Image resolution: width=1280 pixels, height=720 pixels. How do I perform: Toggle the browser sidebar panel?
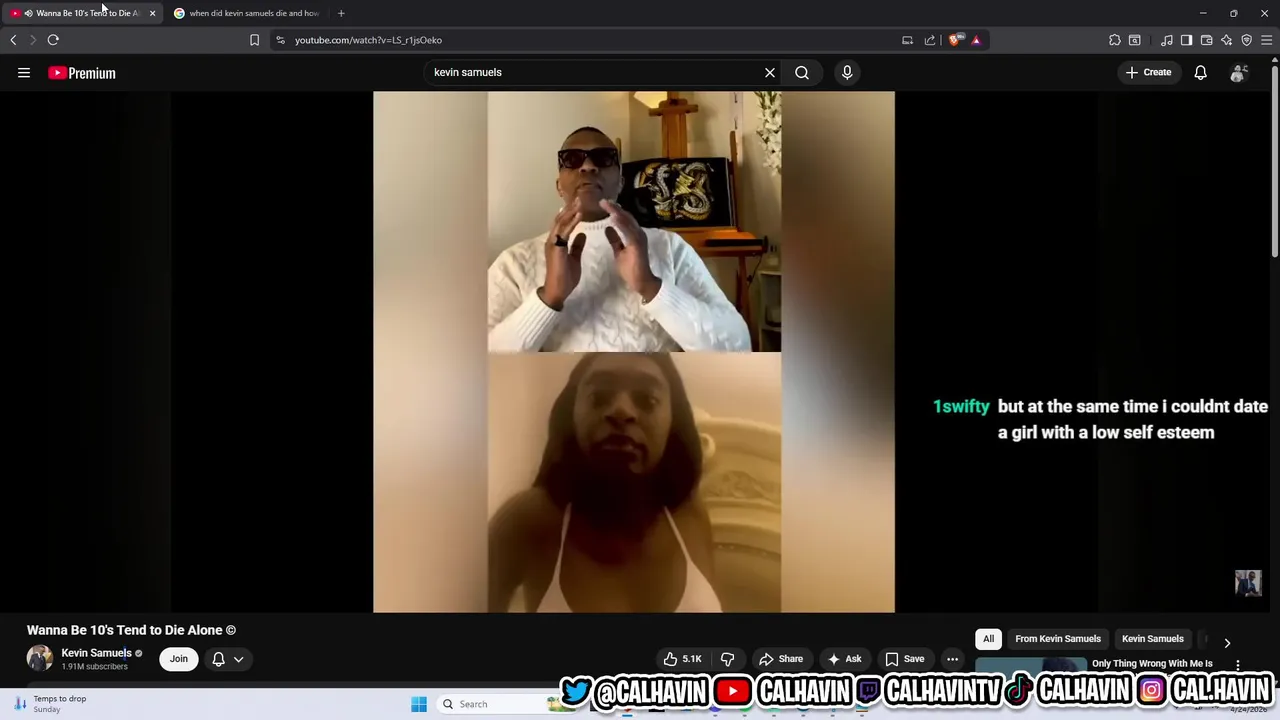coord(1186,40)
